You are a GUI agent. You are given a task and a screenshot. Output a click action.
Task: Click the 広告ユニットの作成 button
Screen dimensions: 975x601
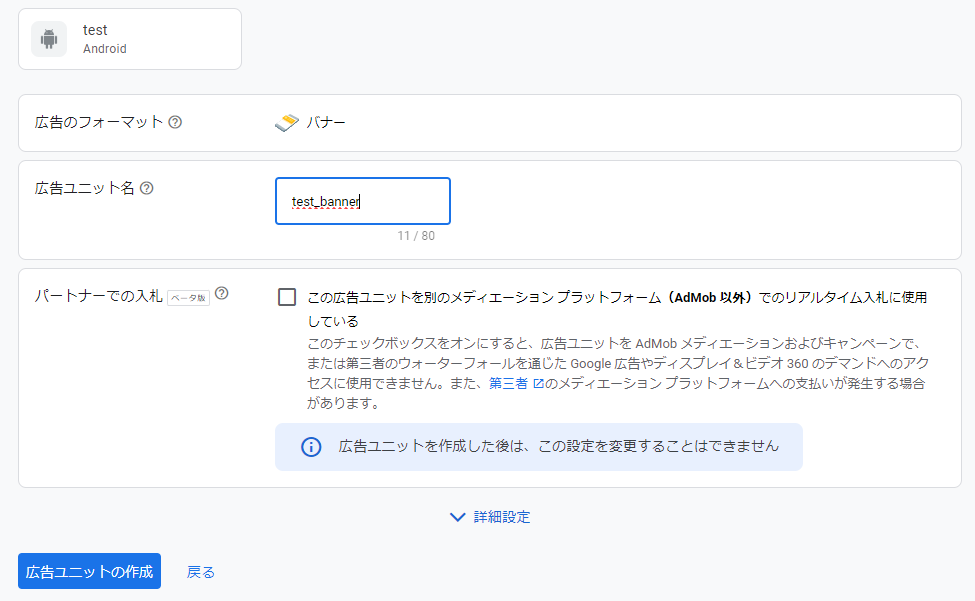coord(88,571)
